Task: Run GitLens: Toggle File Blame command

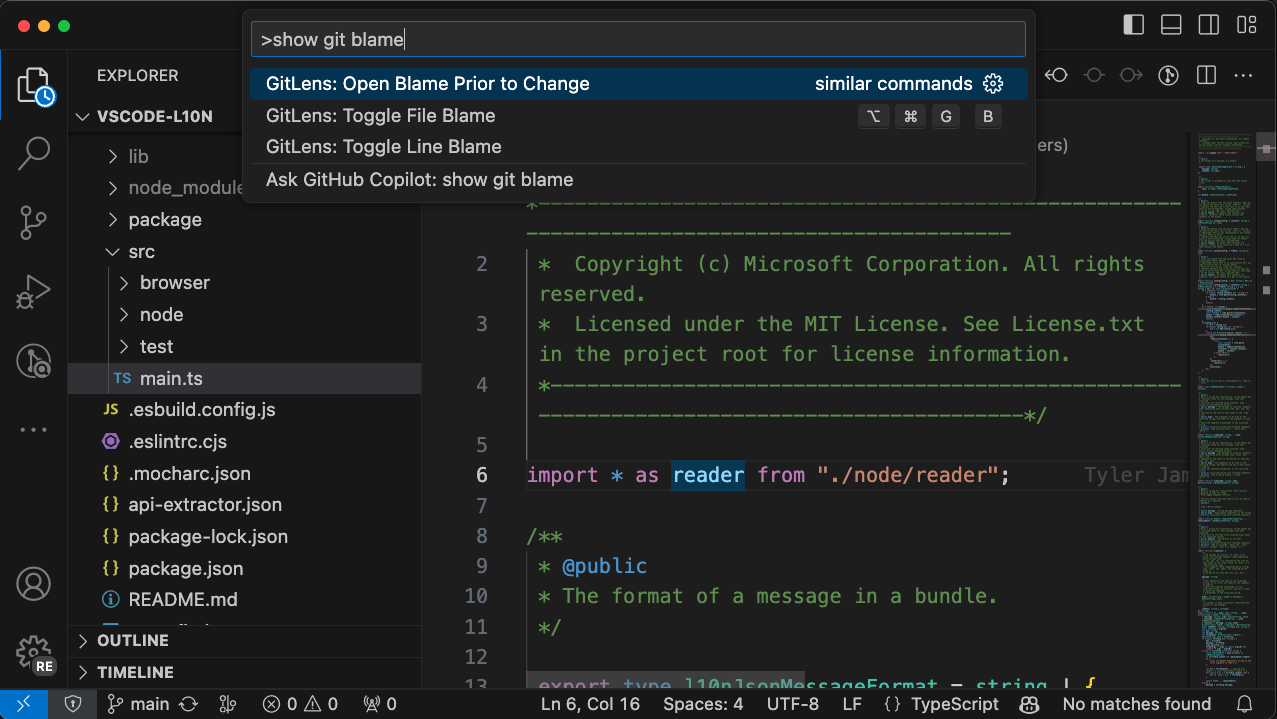Action: point(380,116)
